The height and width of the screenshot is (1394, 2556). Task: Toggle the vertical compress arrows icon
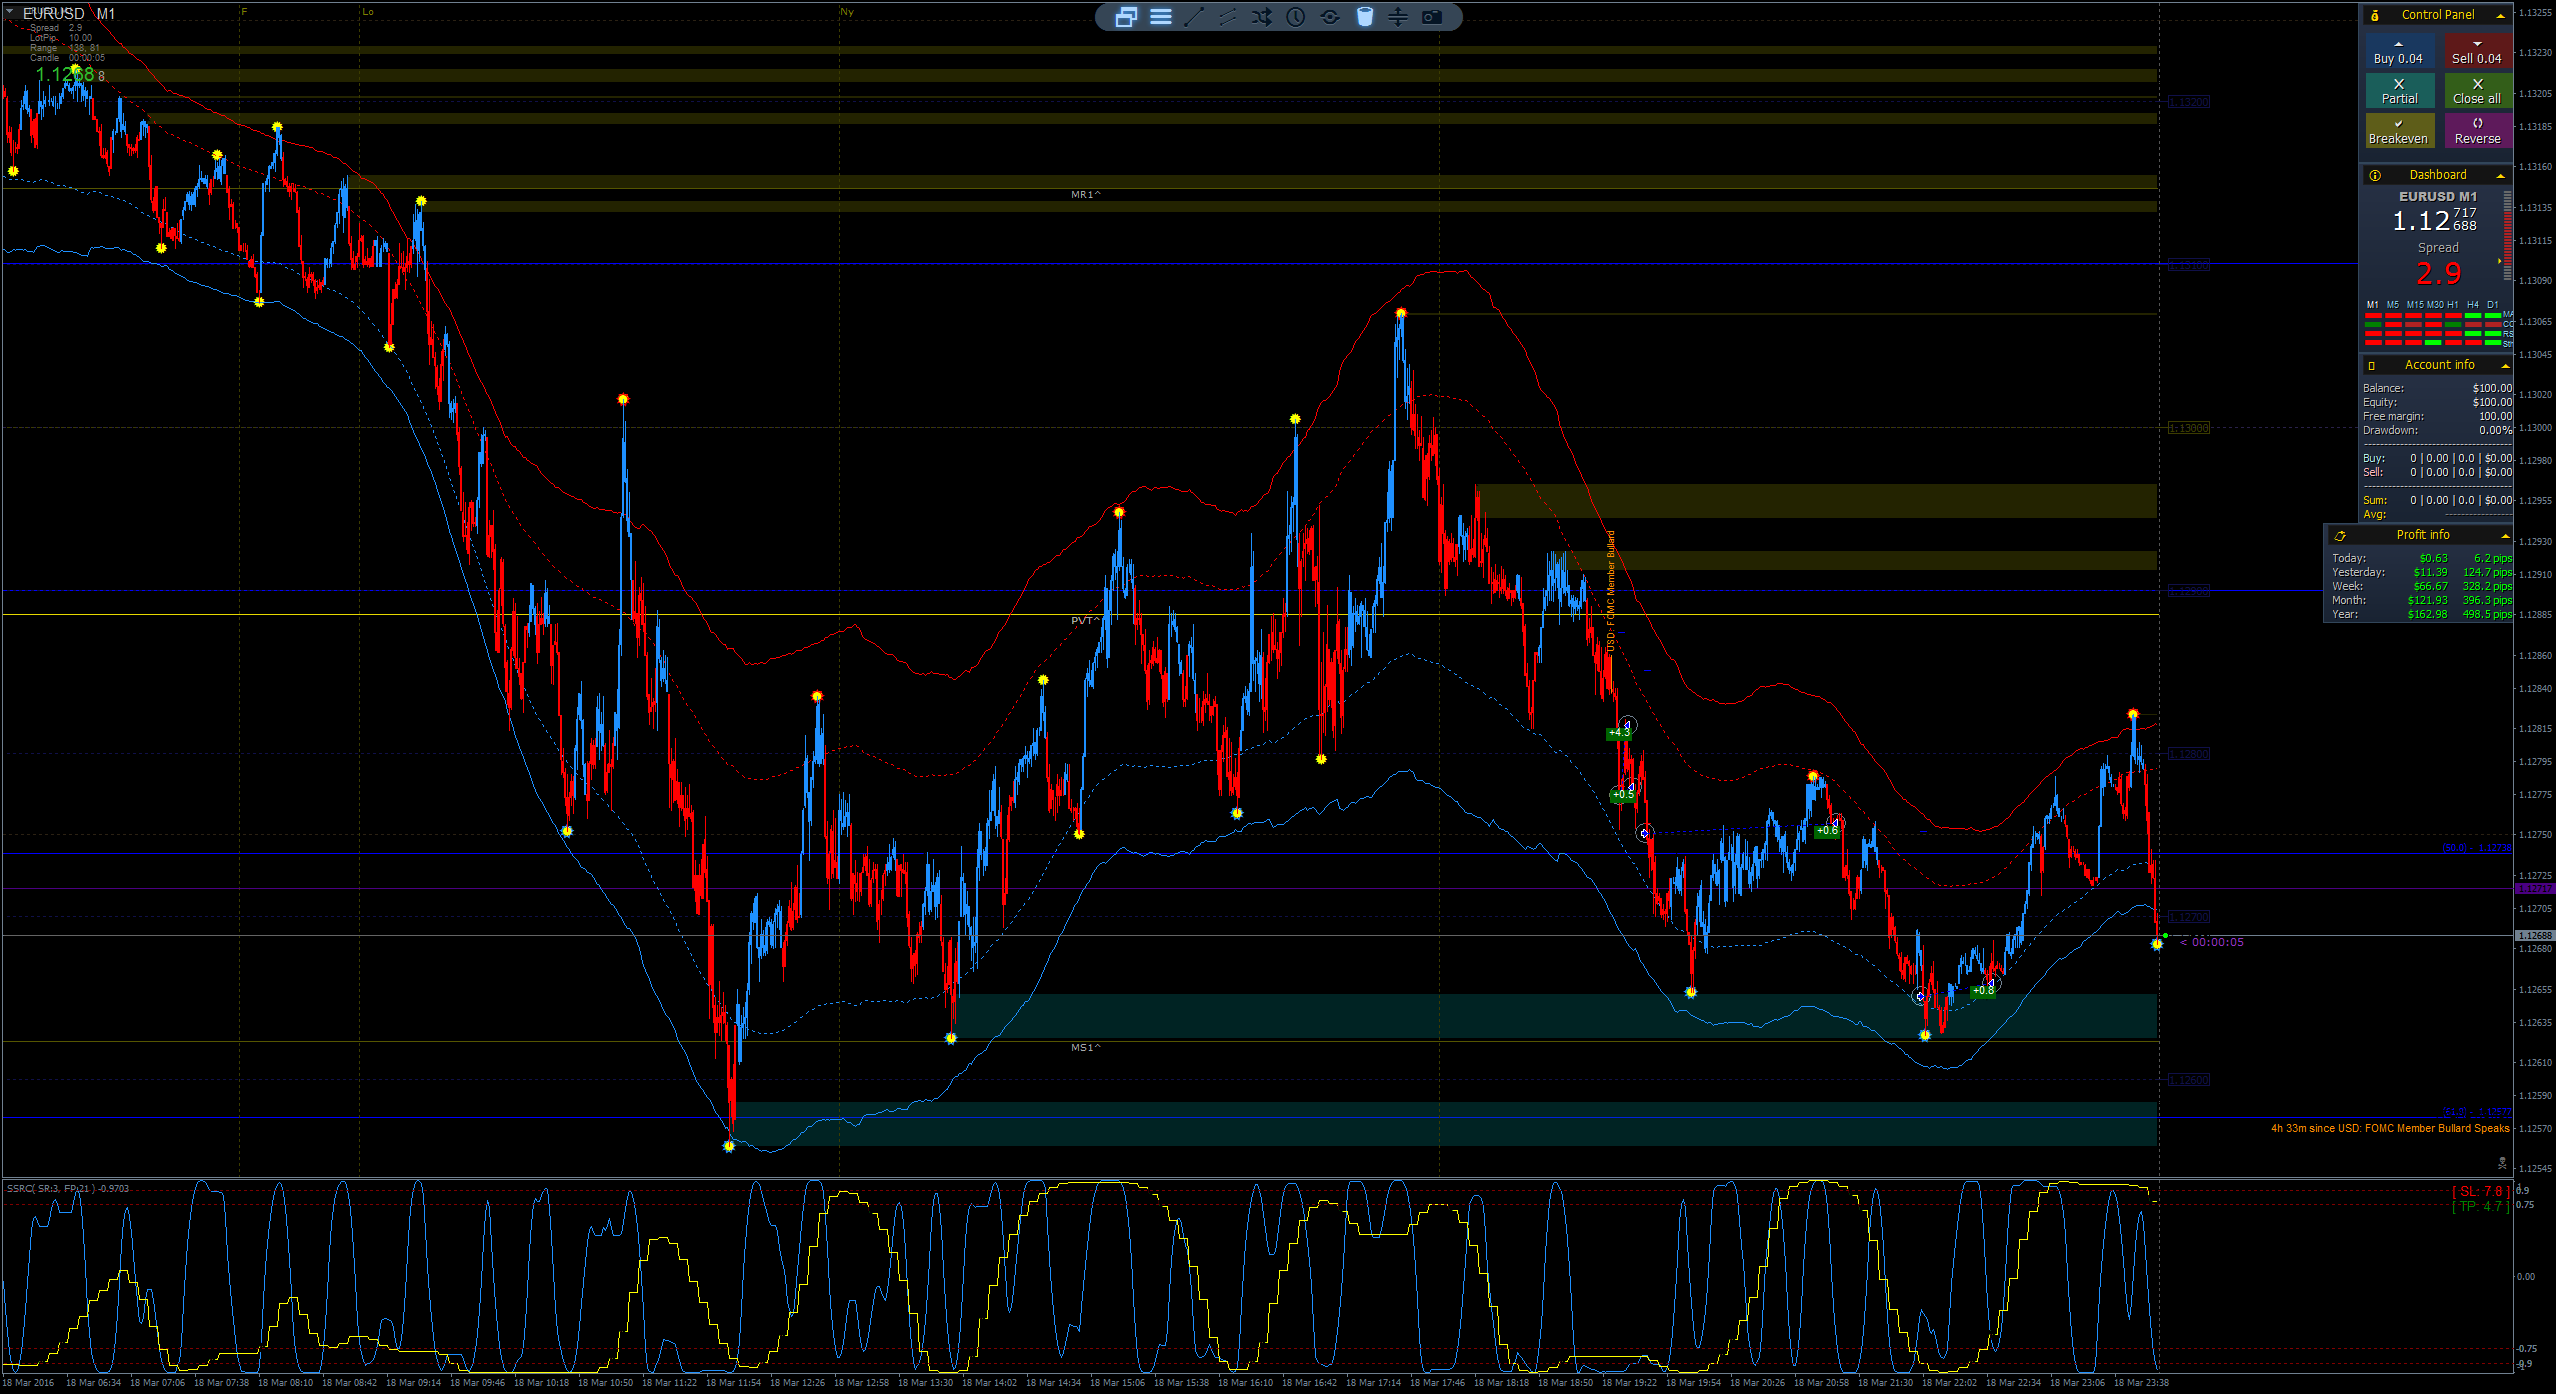click(x=1398, y=17)
